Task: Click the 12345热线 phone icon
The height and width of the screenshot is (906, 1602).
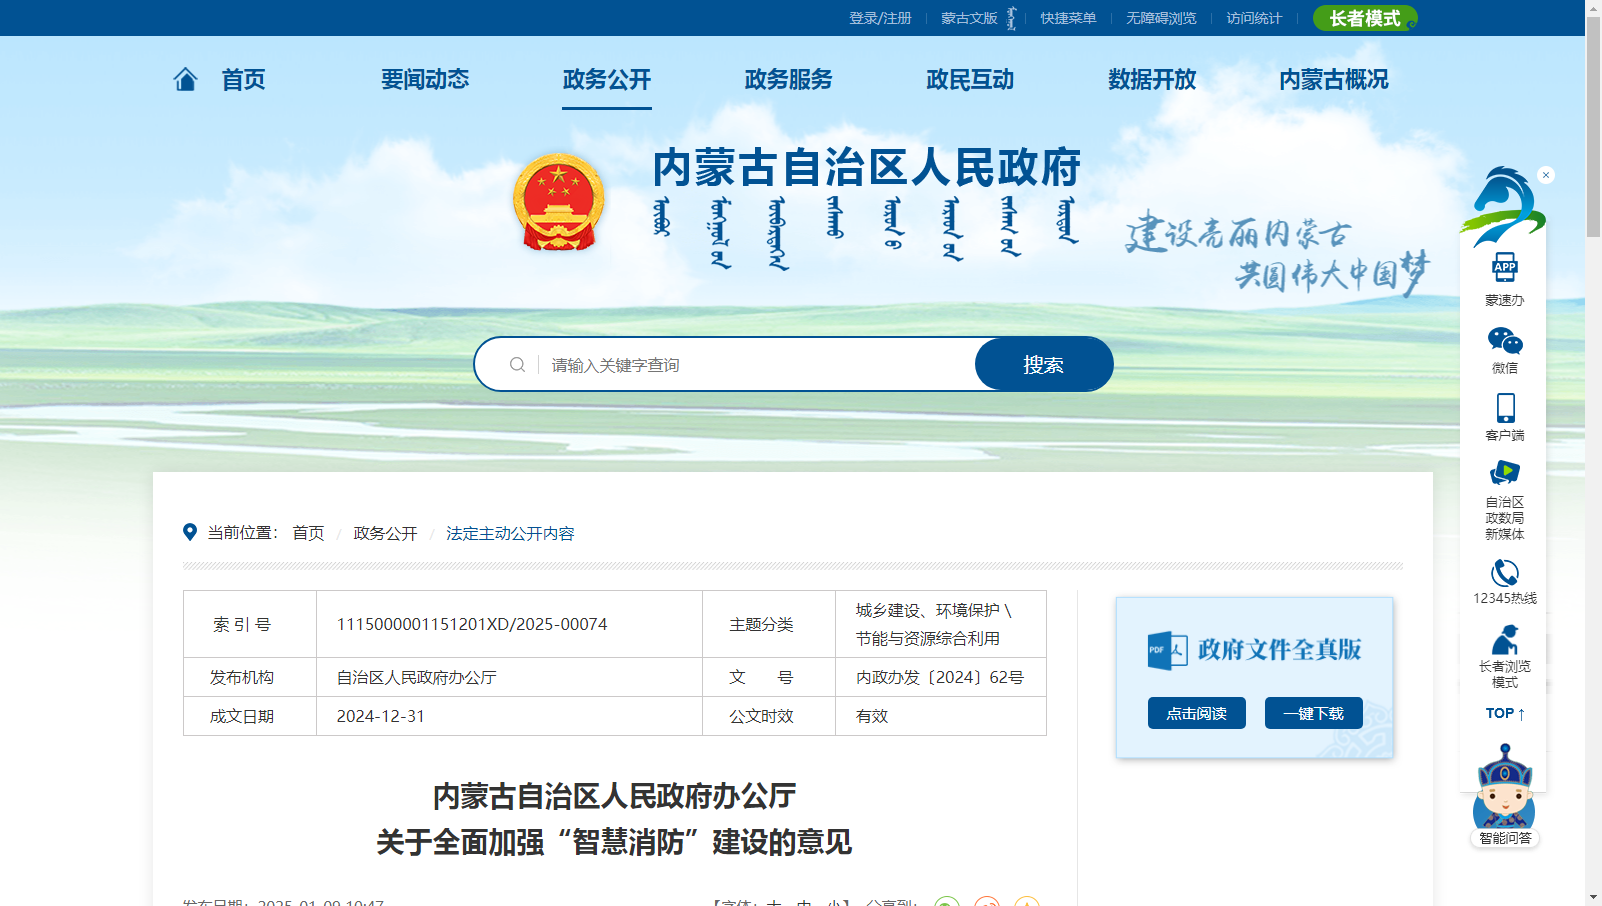Action: 1504,574
